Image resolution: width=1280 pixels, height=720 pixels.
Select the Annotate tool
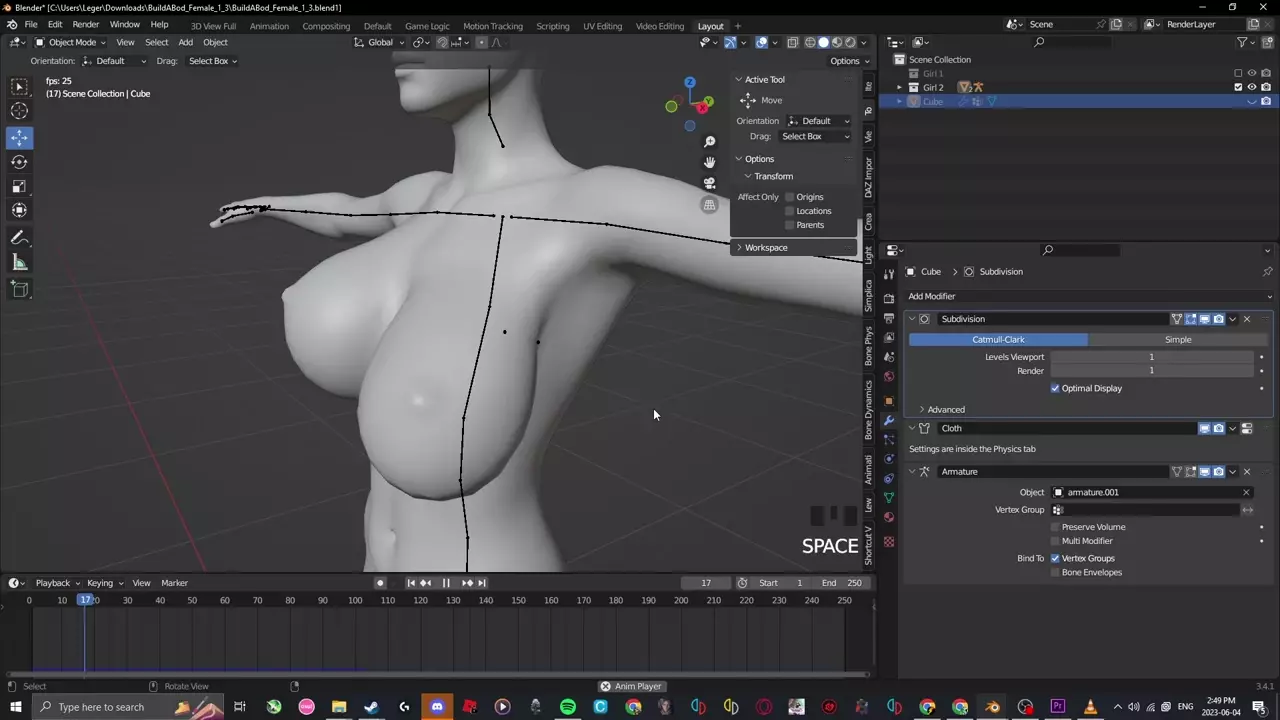tap(19, 238)
